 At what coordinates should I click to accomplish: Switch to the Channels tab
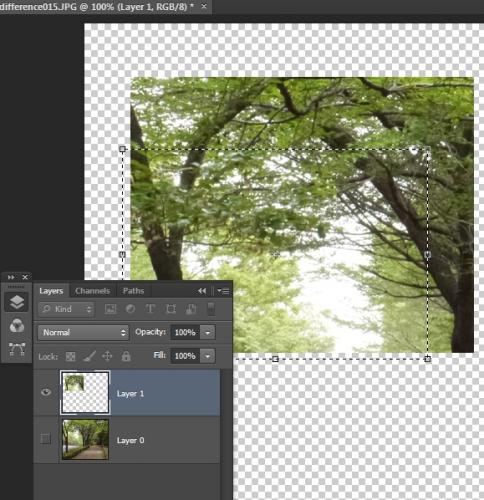point(92,291)
